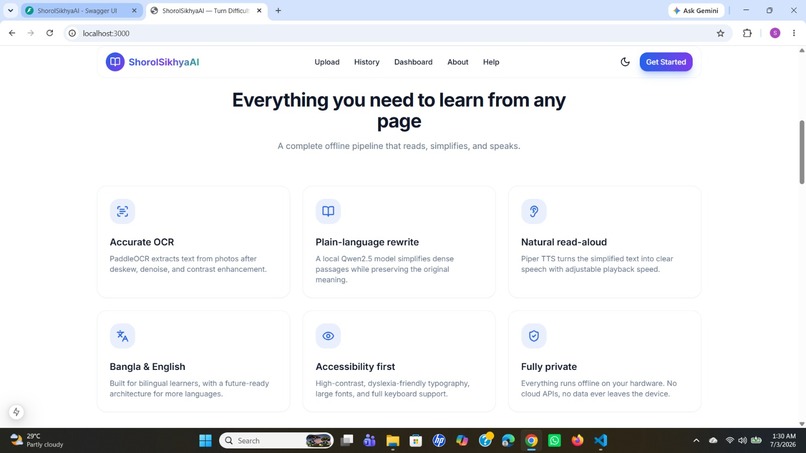Toggle dark mode moon icon
806x453 pixels.
pos(625,62)
